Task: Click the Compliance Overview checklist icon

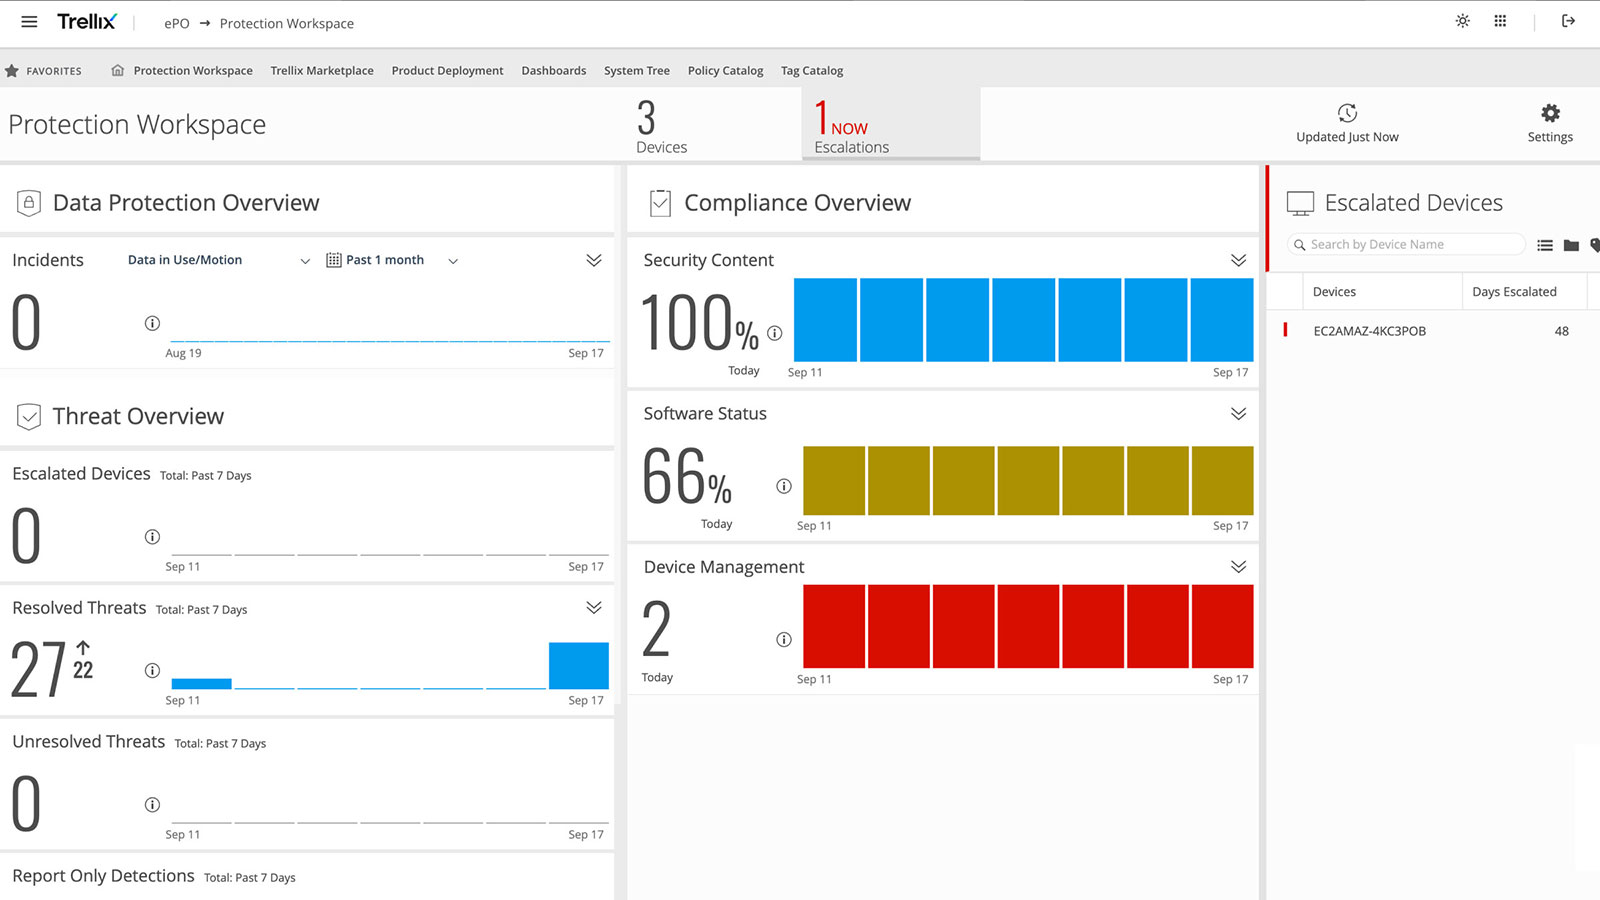Action: (660, 203)
